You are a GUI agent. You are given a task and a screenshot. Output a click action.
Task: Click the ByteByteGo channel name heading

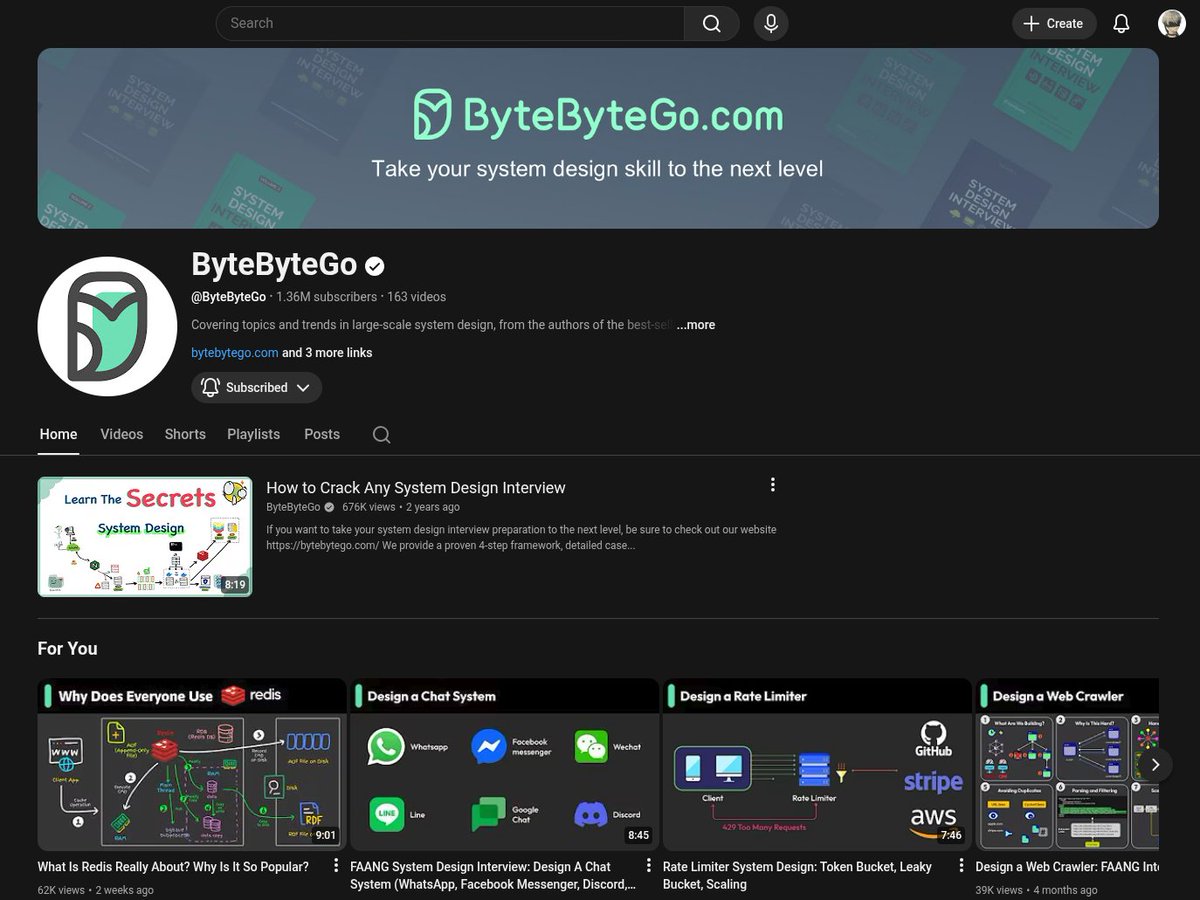click(x=274, y=265)
